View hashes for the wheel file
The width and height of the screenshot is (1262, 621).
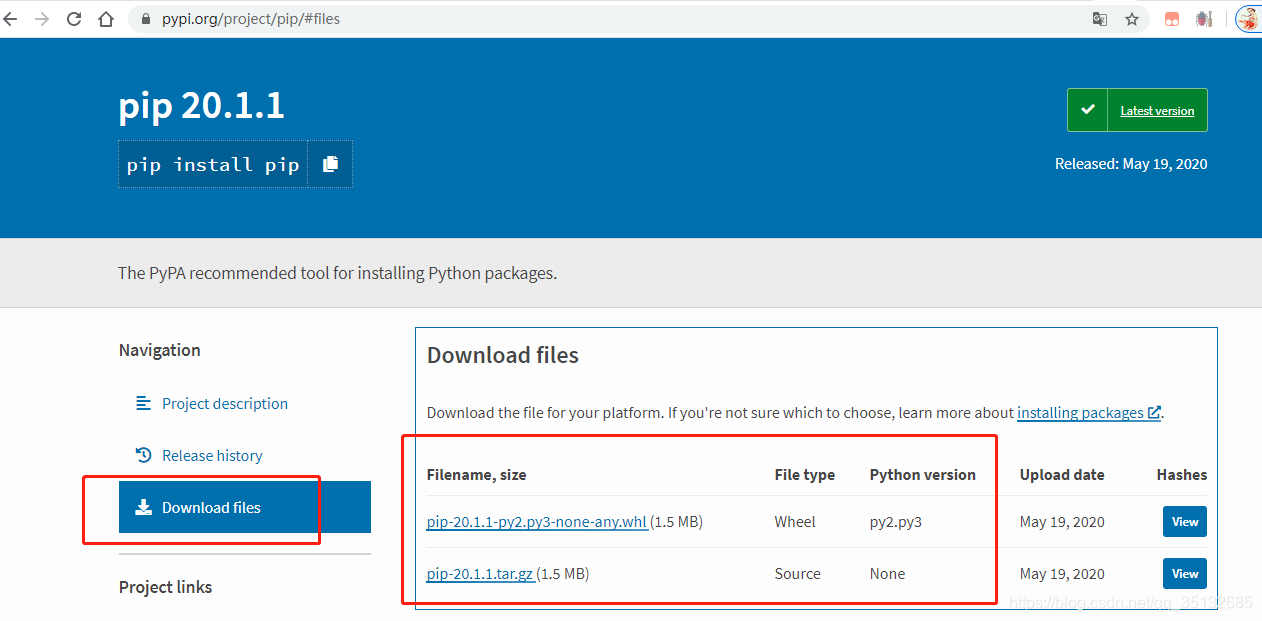coord(1184,521)
